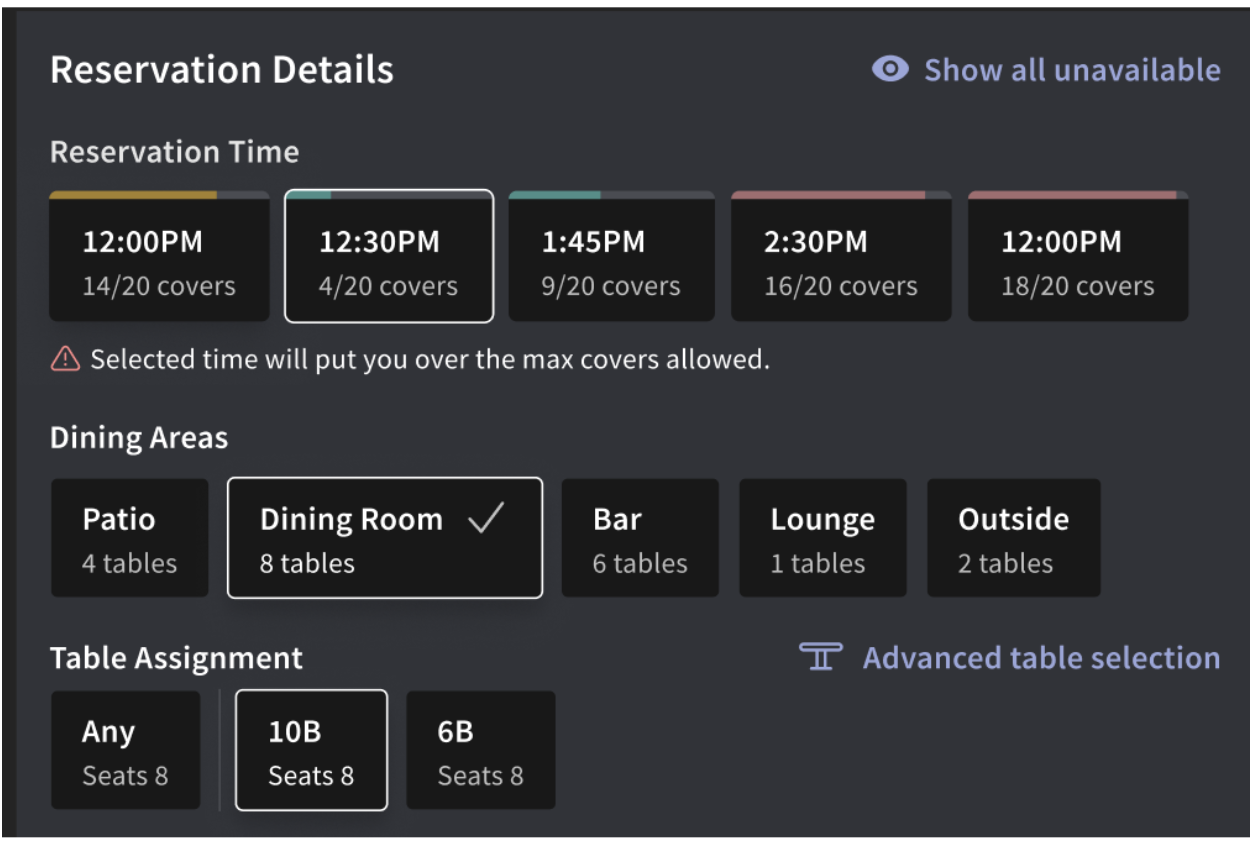The height and width of the screenshot is (842, 1254).
Task: Assign Any table option
Action: point(125,750)
